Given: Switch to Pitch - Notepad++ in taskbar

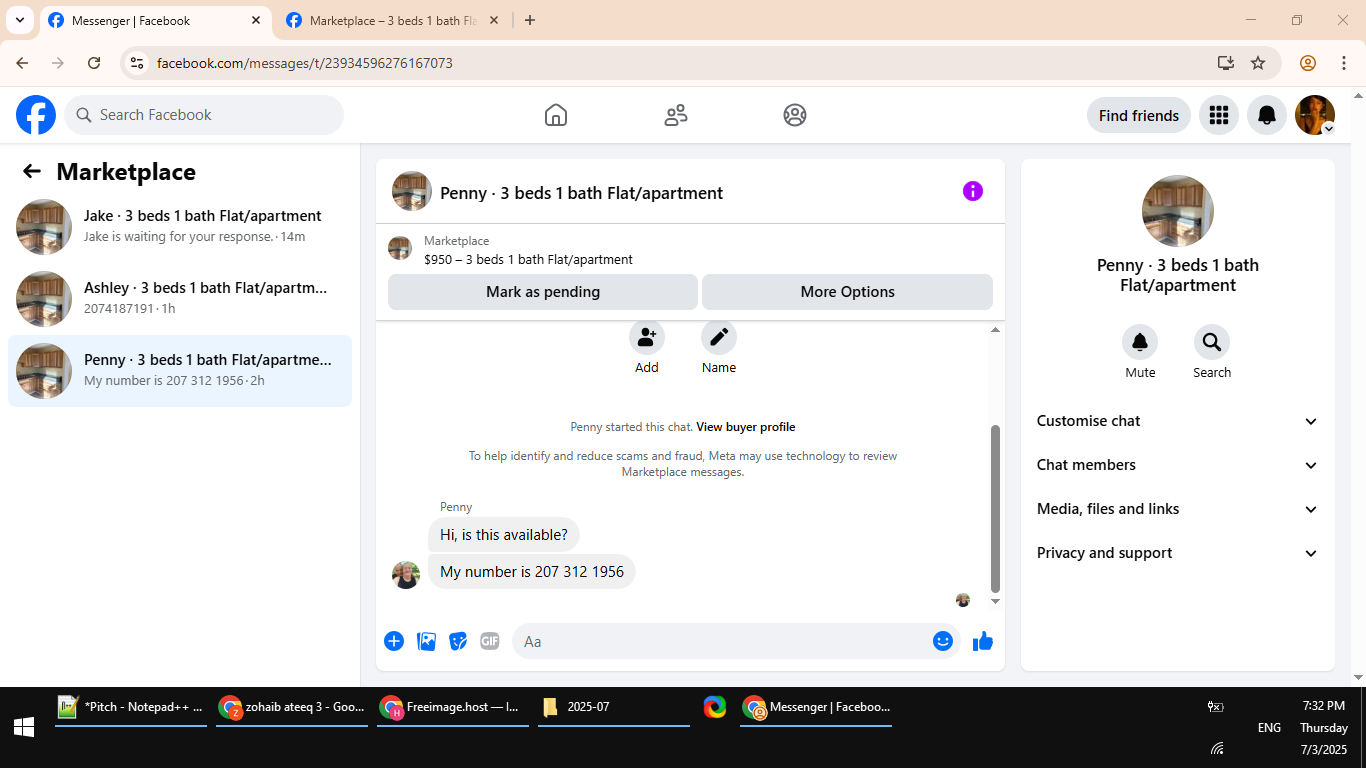Looking at the screenshot, I should (131, 707).
